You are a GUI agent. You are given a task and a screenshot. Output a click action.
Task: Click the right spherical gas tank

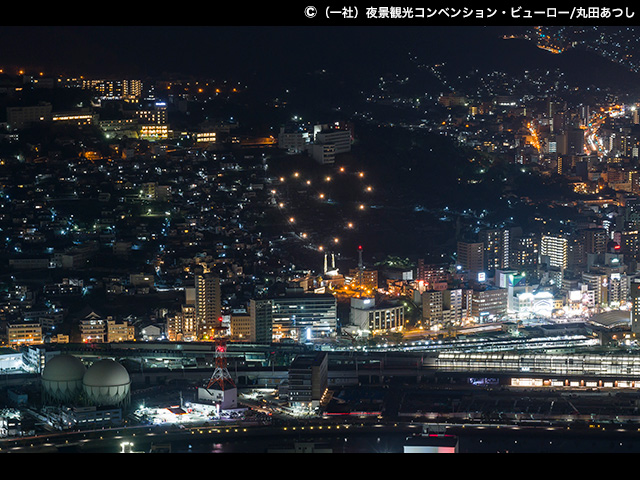click(x=106, y=382)
